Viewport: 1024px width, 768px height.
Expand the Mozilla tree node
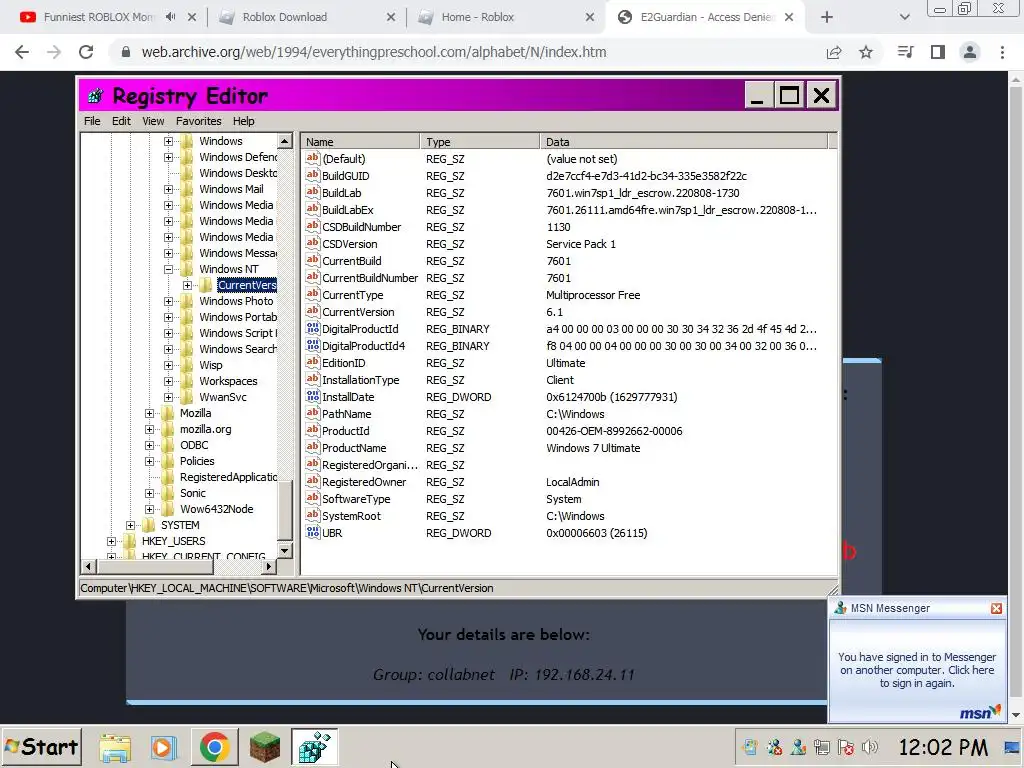(150, 413)
